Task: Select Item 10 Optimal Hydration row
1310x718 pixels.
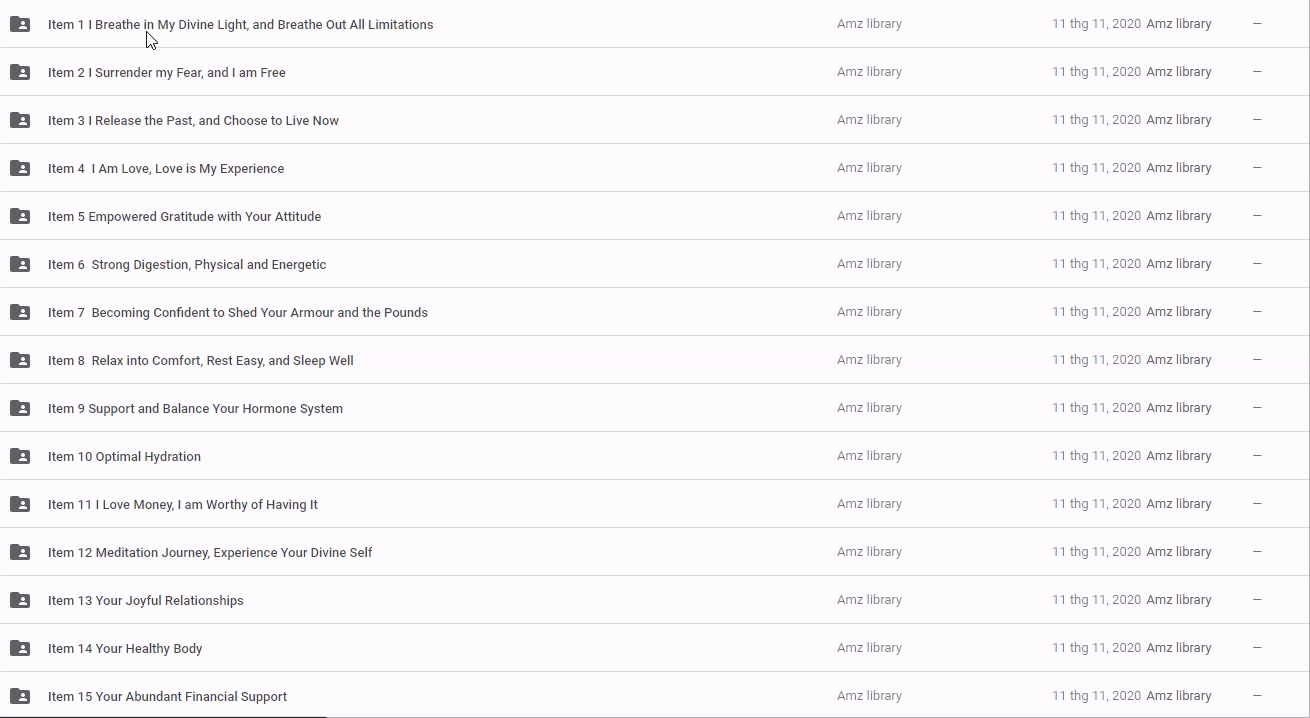Action: pyautogui.click(x=124, y=457)
